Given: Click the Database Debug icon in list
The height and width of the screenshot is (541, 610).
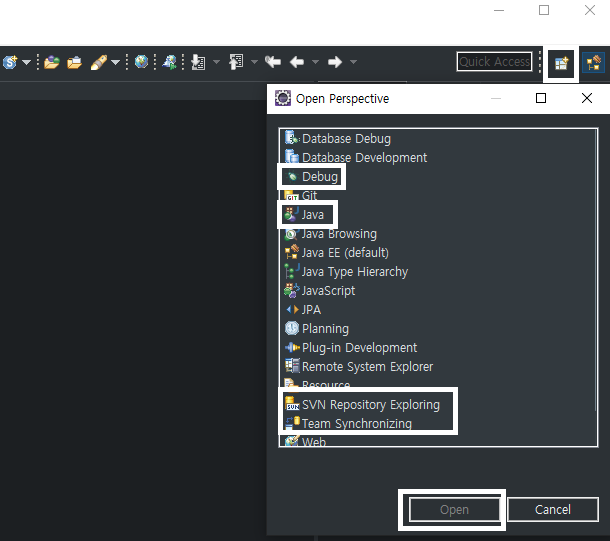Looking at the screenshot, I should [x=291, y=138].
